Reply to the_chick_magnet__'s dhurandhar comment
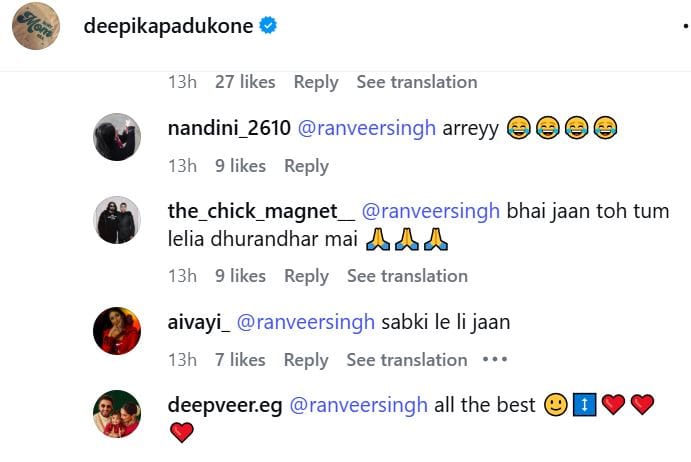The height and width of the screenshot is (462, 691). (x=306, y=276)
